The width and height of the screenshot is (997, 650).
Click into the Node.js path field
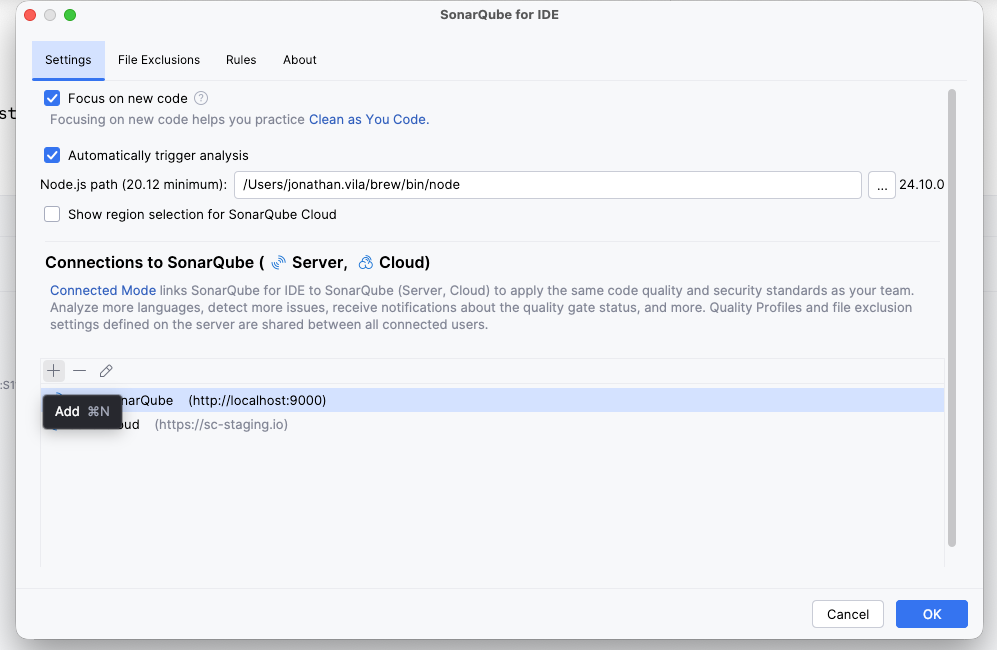(547, 185)
